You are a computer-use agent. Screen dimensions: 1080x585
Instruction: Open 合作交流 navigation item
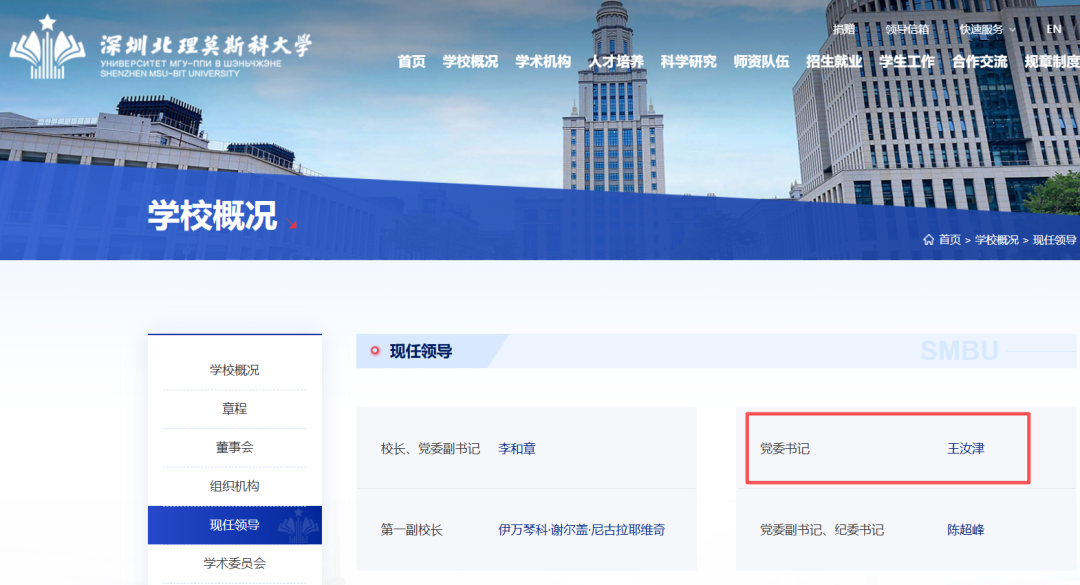click(x=979, y=61)
